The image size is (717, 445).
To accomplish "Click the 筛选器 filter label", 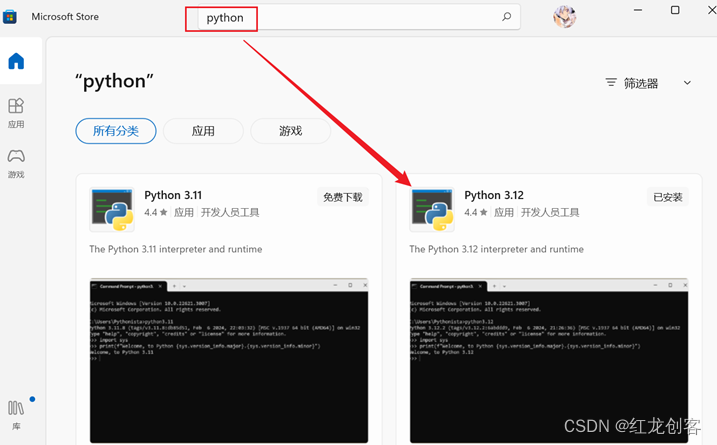I will pos(641,83).
